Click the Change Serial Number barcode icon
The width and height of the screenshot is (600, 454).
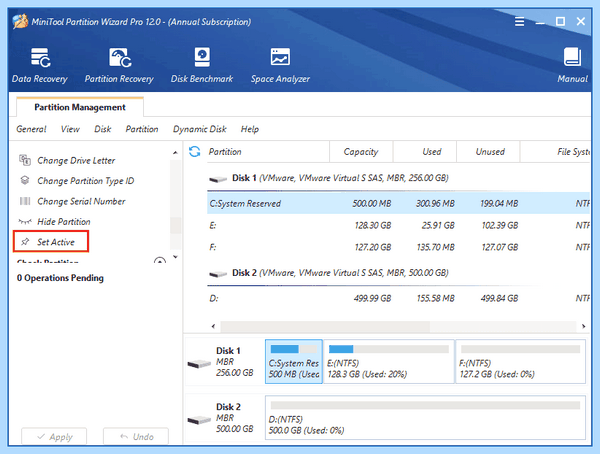point(25,201)
